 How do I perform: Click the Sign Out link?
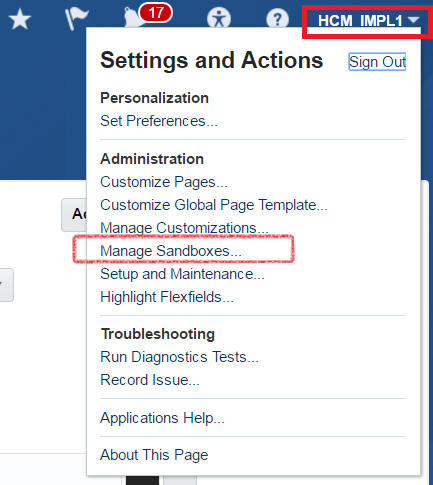pyautogui.click(x=377, y=62)
